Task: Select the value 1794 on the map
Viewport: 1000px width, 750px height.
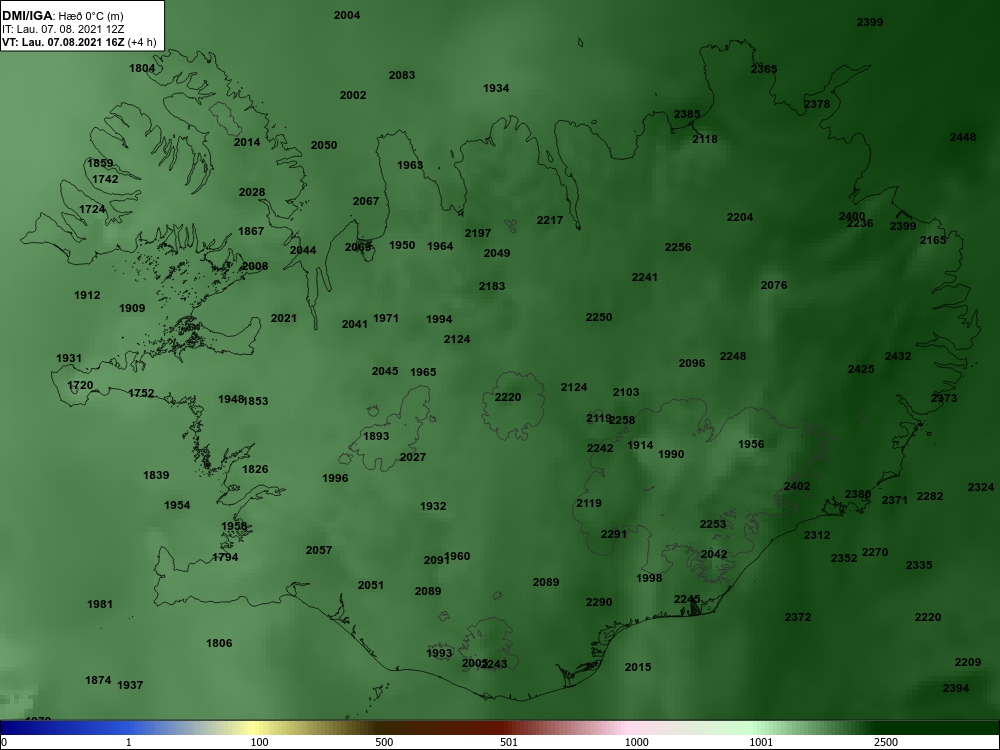Action: click(225, 557)
